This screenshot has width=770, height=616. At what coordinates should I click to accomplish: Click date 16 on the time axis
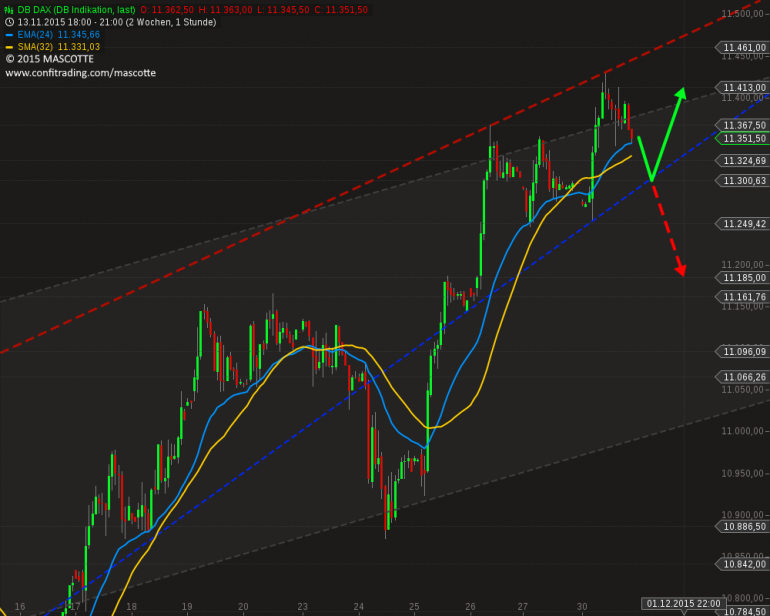[x=20, y=607]
